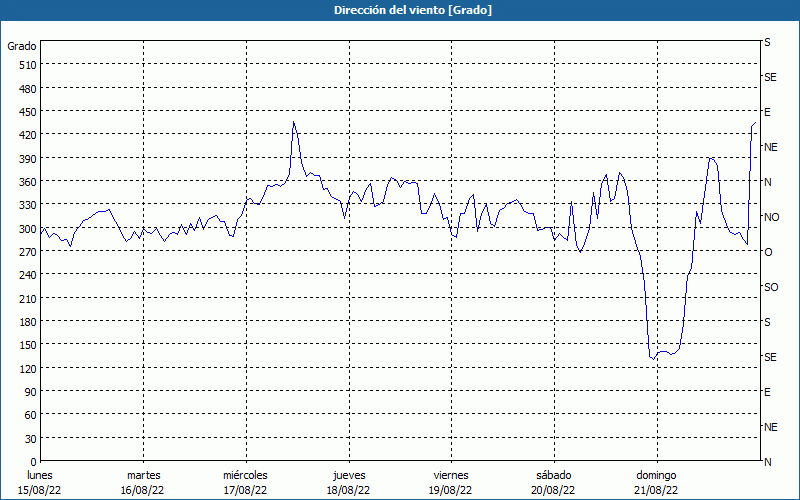Click the 150 value on the left axis

coord(28,345)
